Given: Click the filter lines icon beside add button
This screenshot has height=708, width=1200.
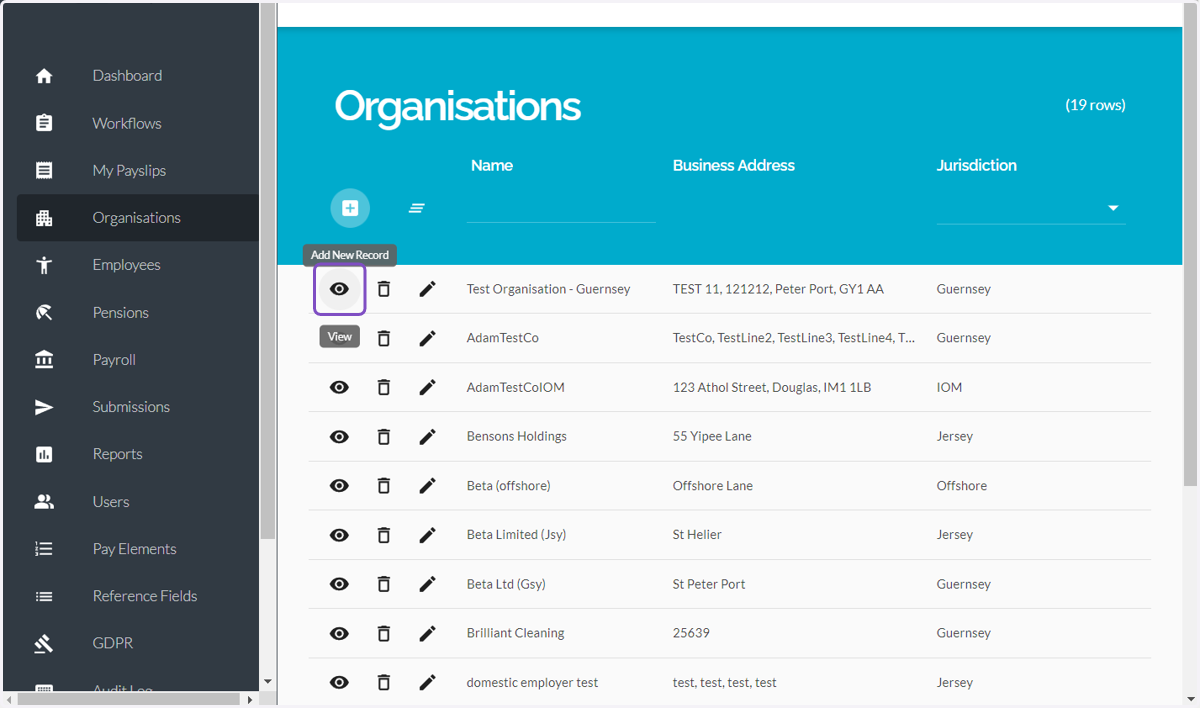Looking at the screenshot, I should tap(417, 208).
